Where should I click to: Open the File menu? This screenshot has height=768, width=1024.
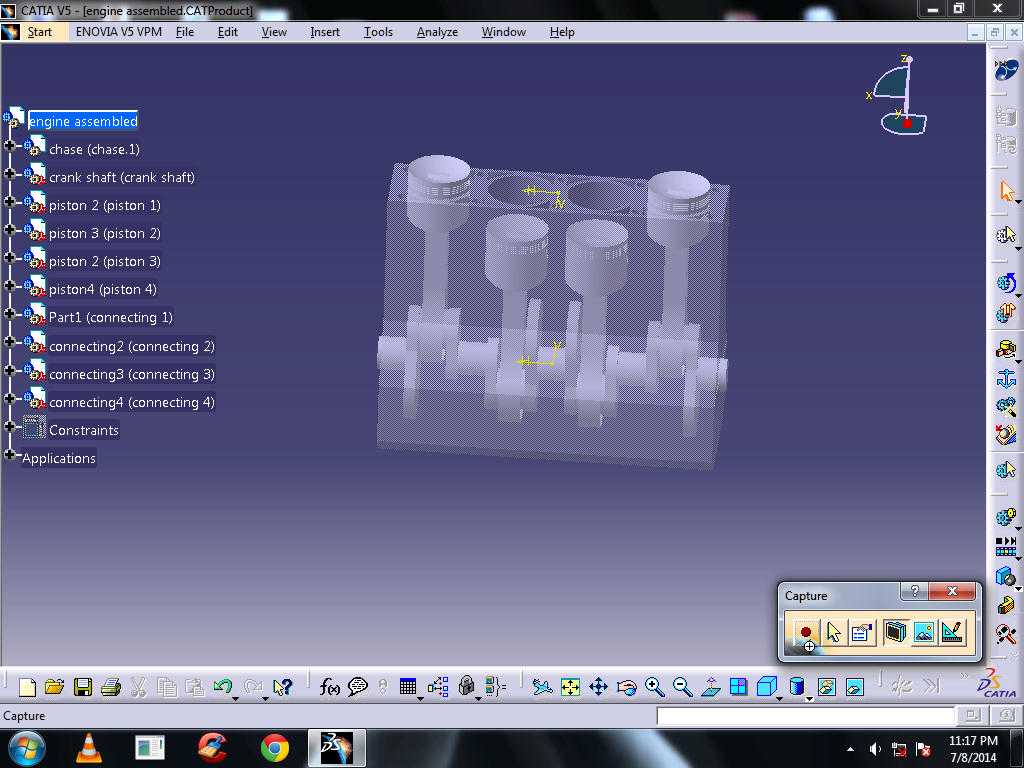(185, 31)
